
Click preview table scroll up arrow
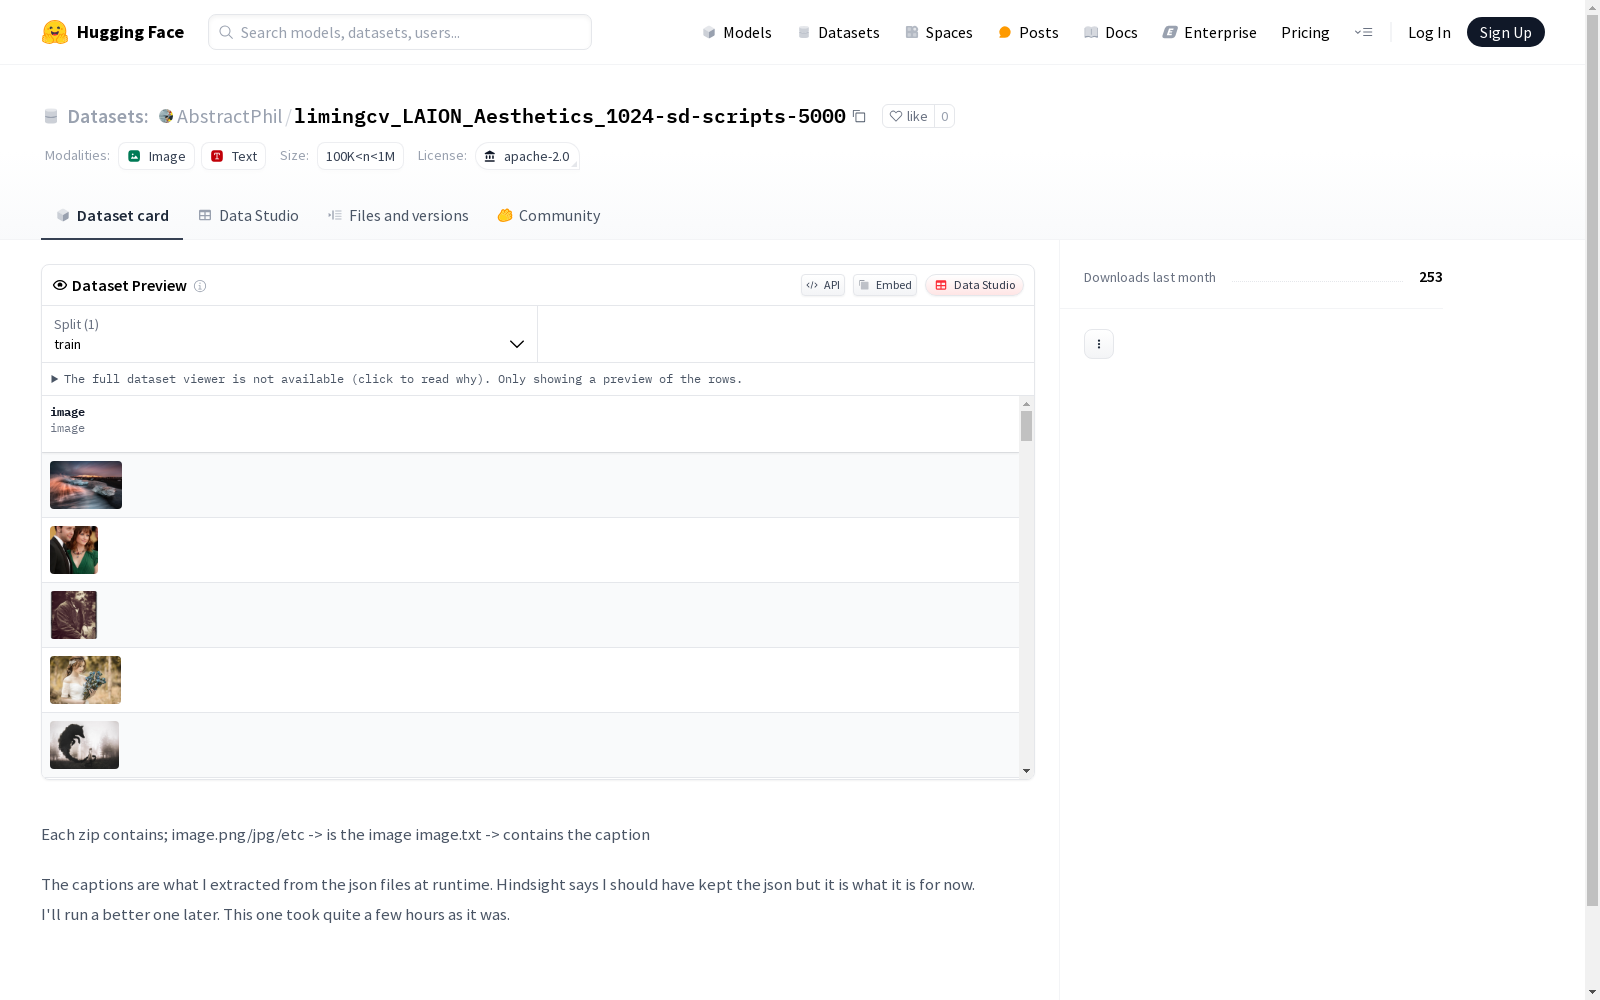1026,404
